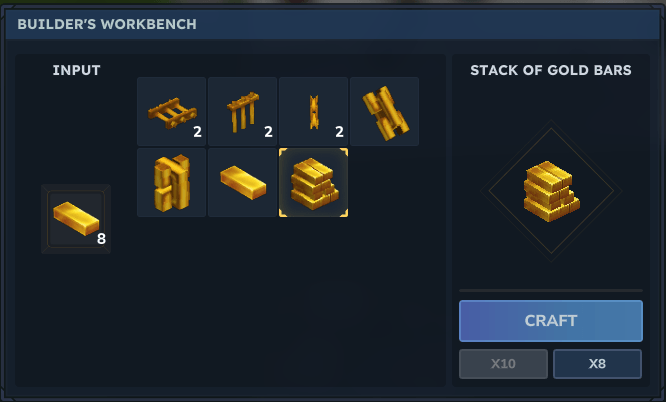Click the gold bar input slot
Viewport: 666px width, 402px height.
coord(76,219)
